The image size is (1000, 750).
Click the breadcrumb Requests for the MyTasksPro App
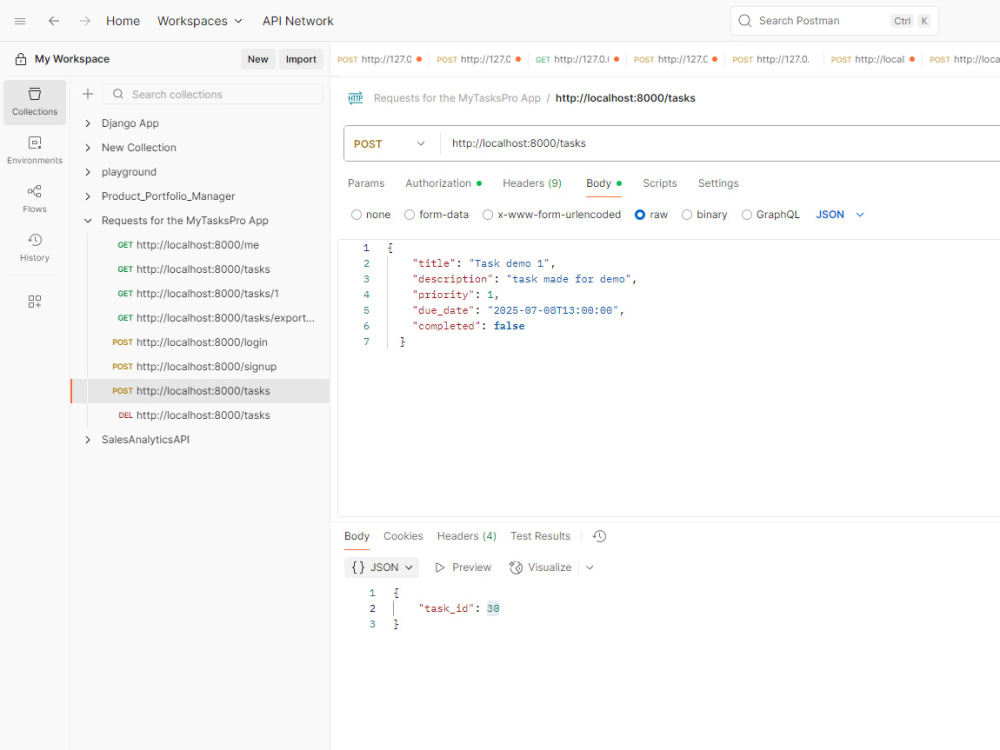coord(457,98)
